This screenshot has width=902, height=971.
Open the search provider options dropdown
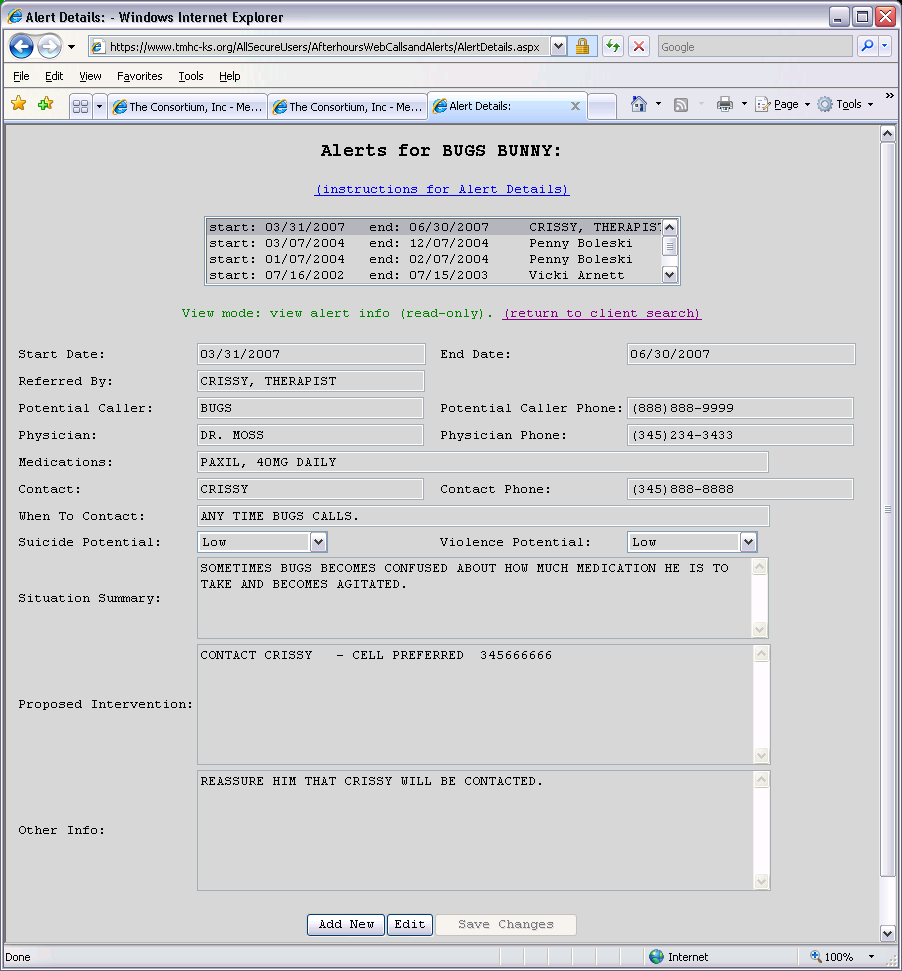(x=885, y=46)
